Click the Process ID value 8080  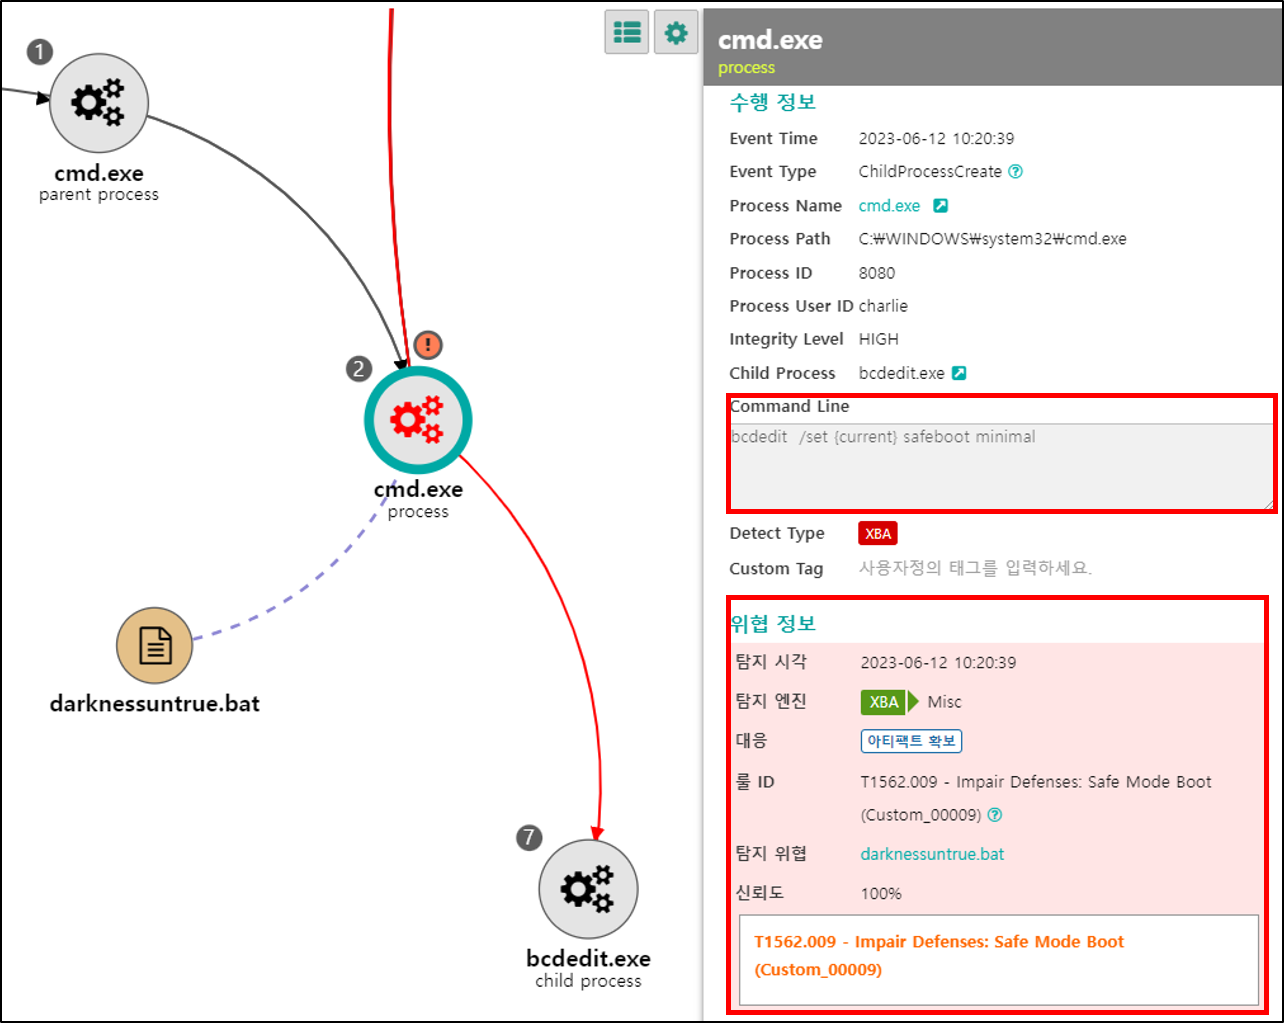[x=877, y=273]
